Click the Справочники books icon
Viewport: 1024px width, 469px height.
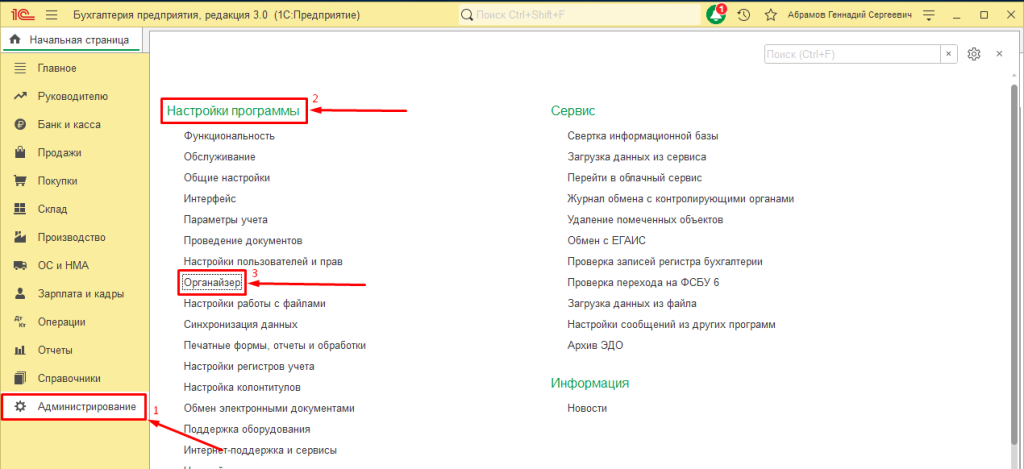pos(20,378)
